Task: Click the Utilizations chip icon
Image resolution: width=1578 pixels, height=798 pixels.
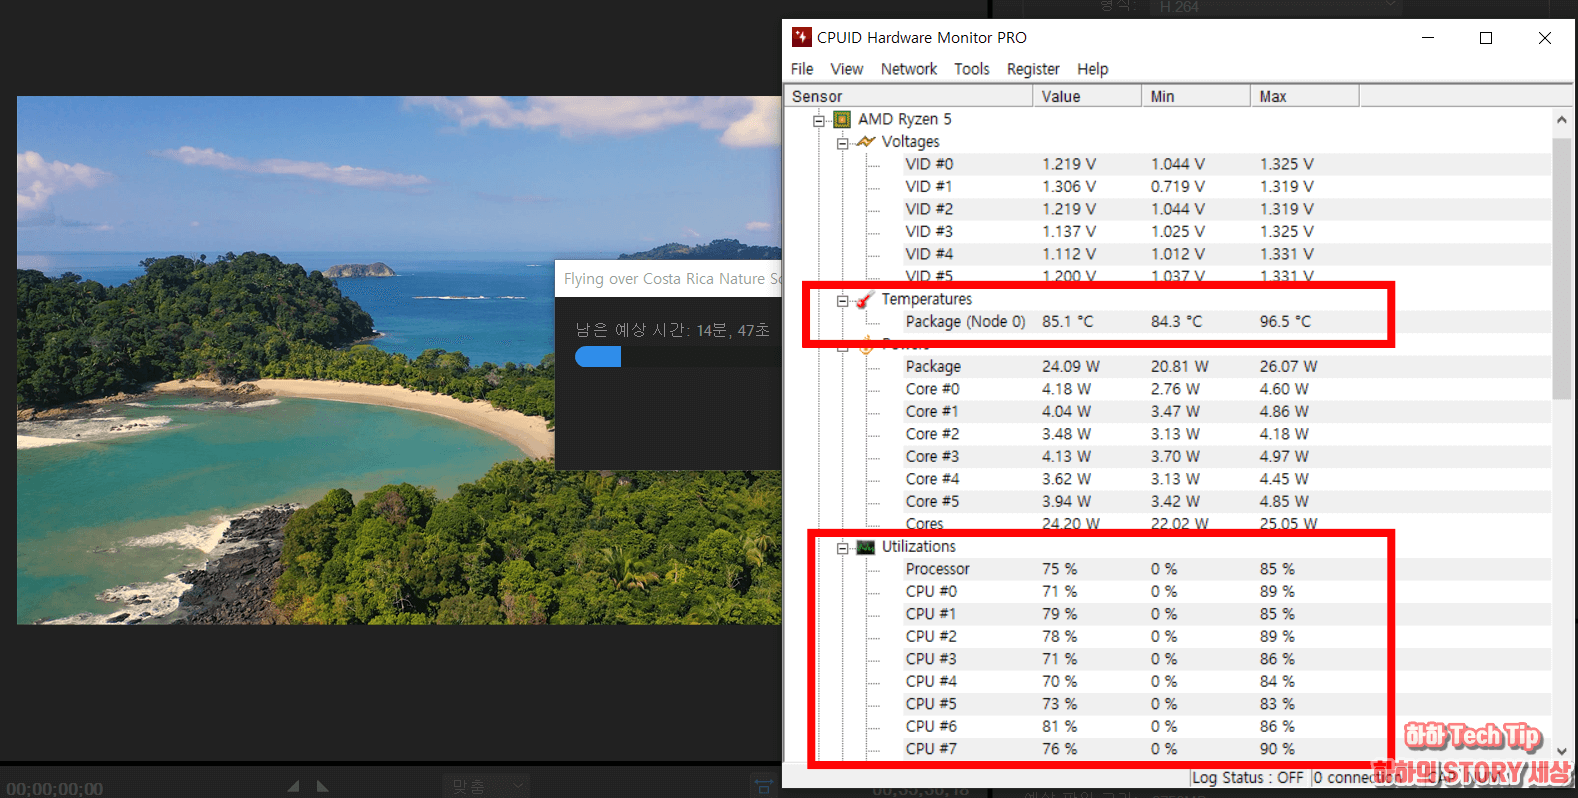Action: pyautogui.click(x=866, y=547)
